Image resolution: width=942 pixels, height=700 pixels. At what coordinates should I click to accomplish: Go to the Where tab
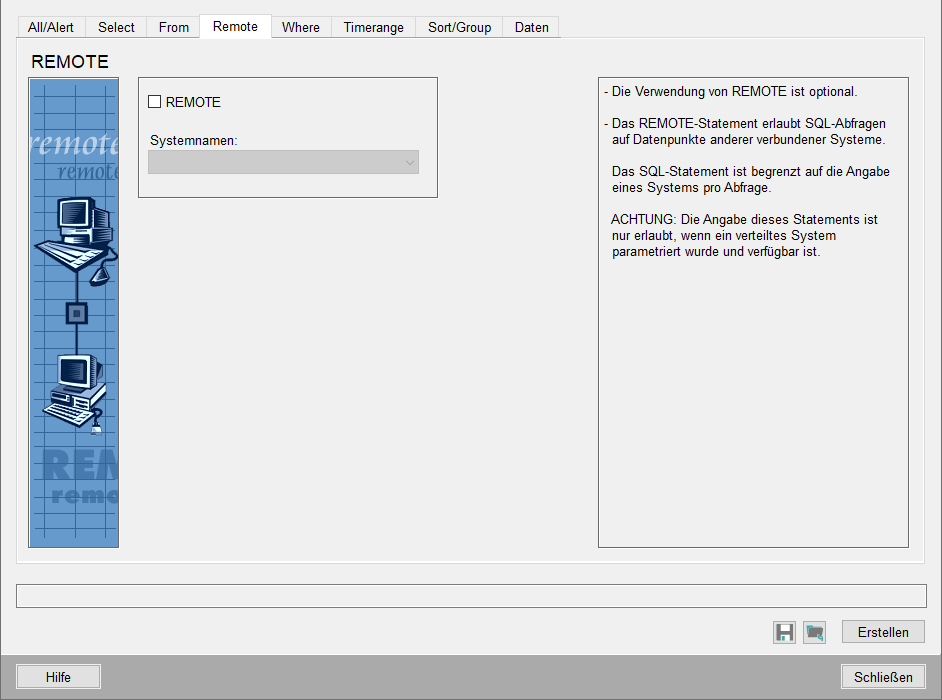click(x=301, y=28)
